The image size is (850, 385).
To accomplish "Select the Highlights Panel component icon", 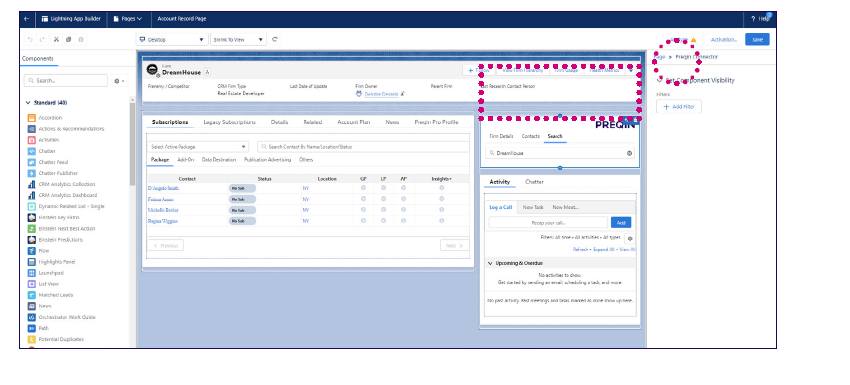I will (x=31, y=262).
